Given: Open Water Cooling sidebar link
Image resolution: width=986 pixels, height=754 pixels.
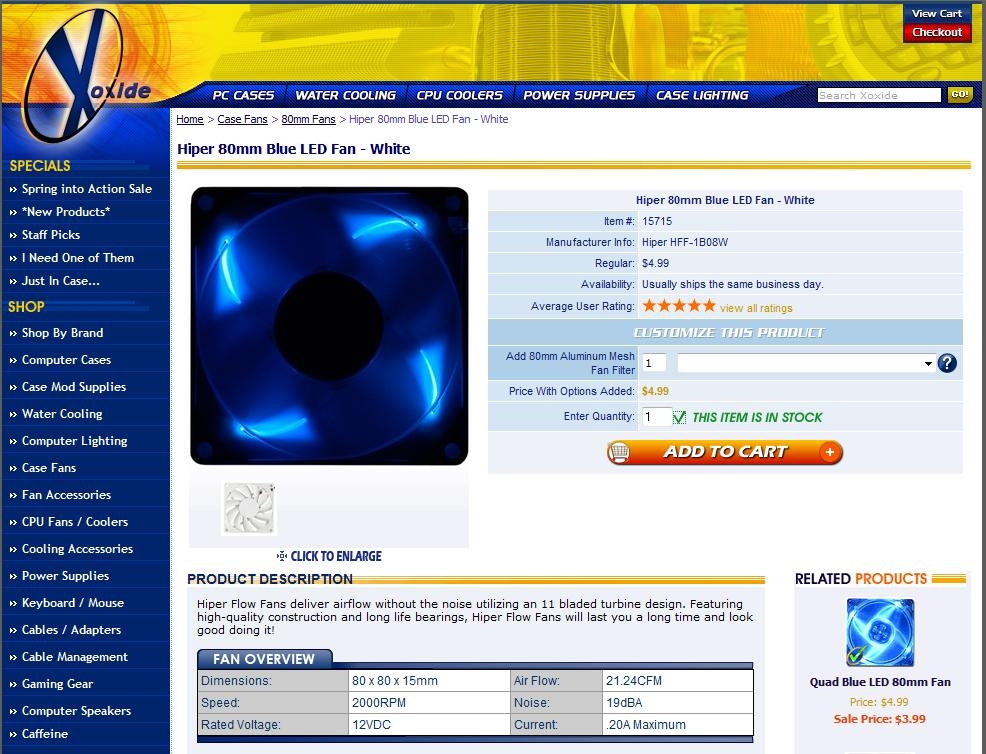Looking at the screenshot, I should pos(62,414).
